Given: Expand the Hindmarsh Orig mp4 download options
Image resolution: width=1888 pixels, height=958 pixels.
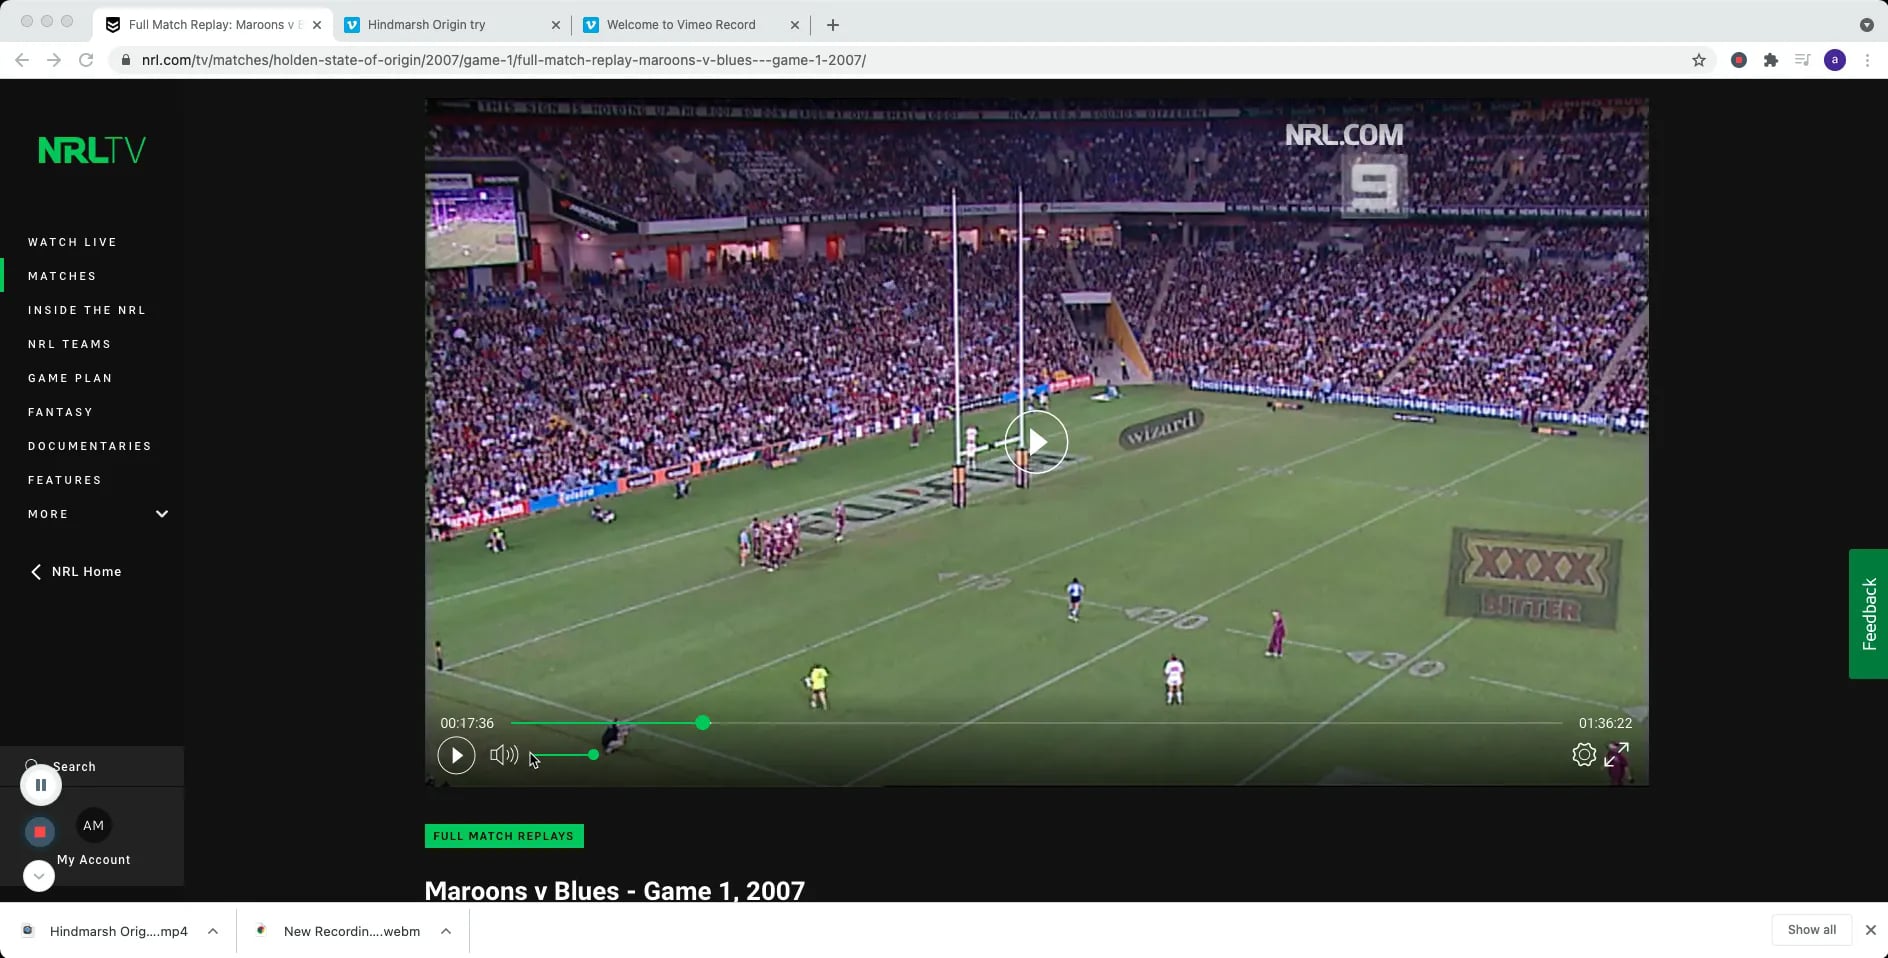Looking at the screenshot, I should tap(211, 931).
